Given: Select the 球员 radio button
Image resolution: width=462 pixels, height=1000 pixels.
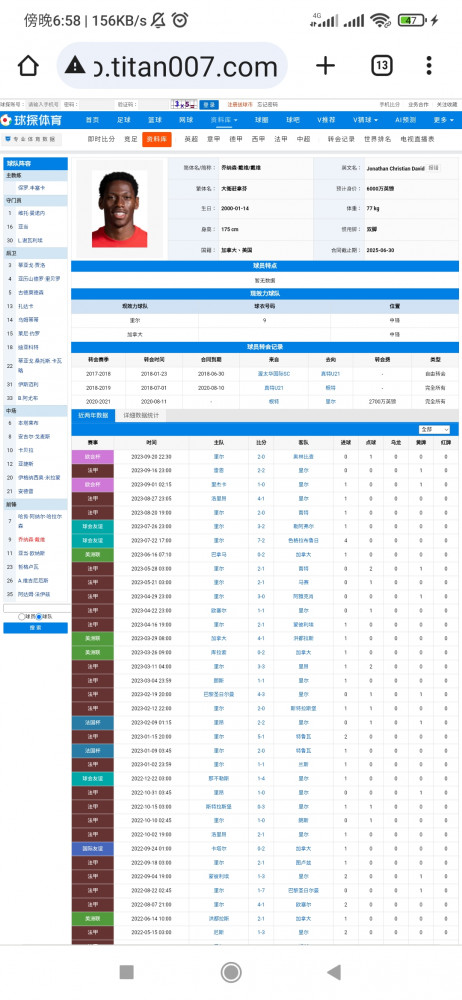Looking at the screenshot, I should [22, 617].
